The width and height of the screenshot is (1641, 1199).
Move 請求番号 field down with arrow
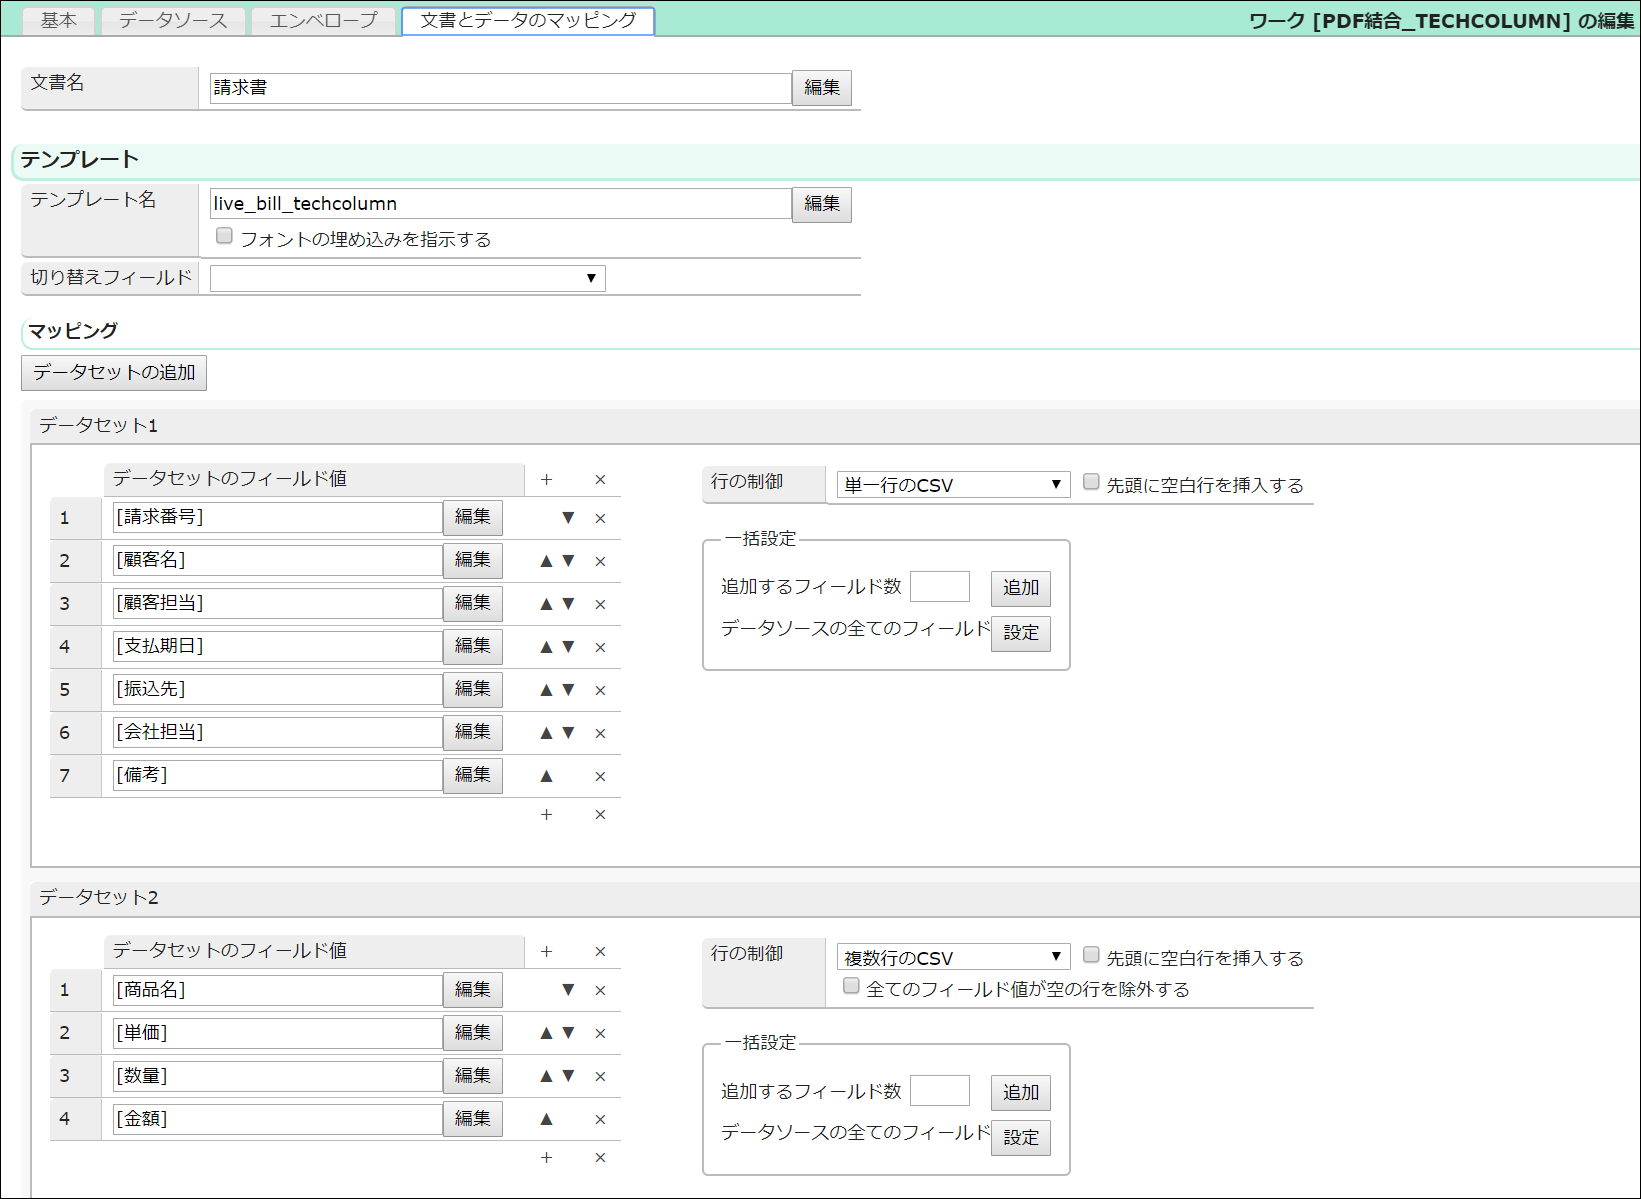568,518
